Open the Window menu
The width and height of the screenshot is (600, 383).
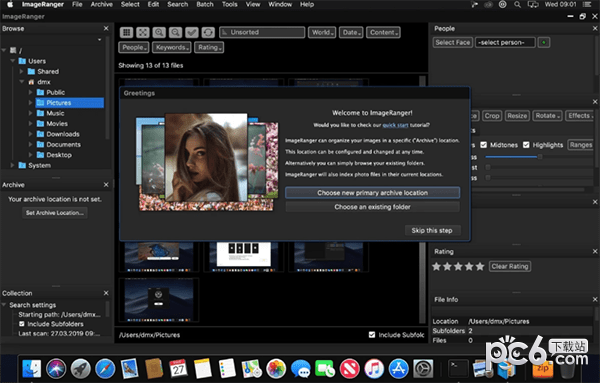[280, 5]
